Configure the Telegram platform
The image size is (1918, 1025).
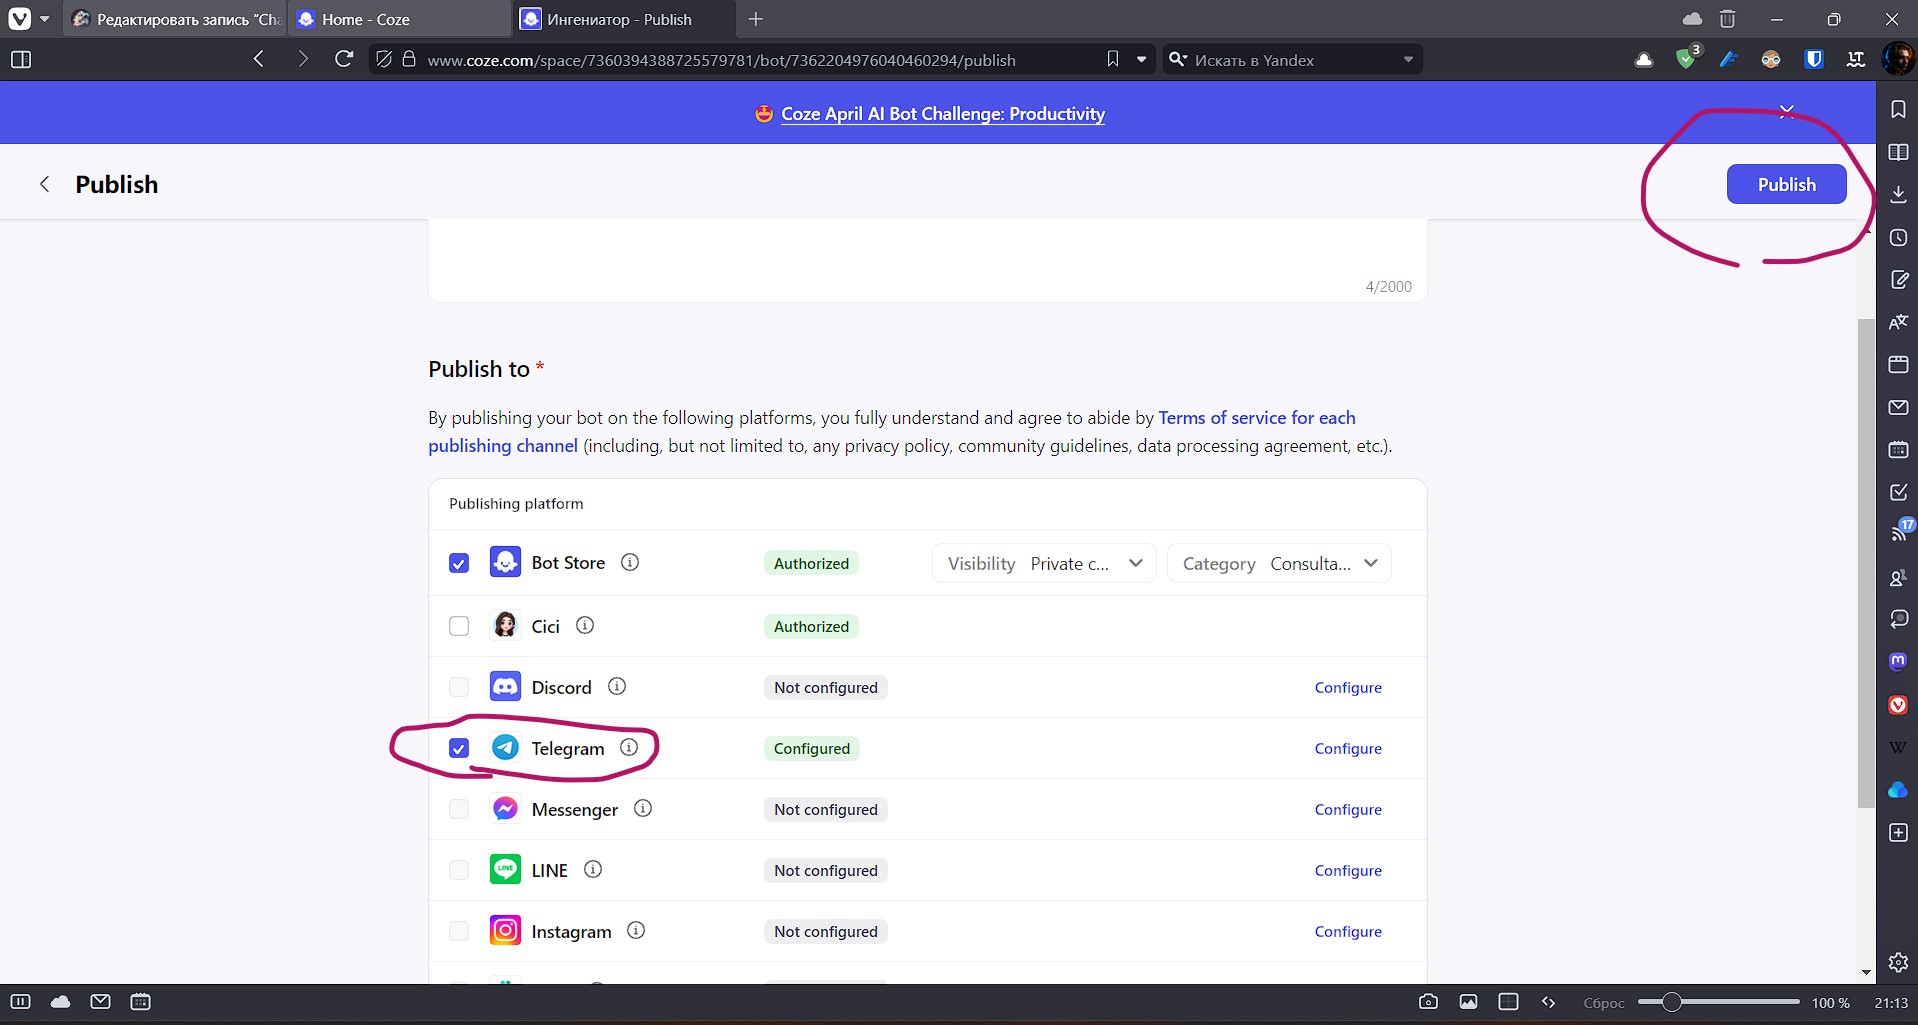pos(1348,748)
